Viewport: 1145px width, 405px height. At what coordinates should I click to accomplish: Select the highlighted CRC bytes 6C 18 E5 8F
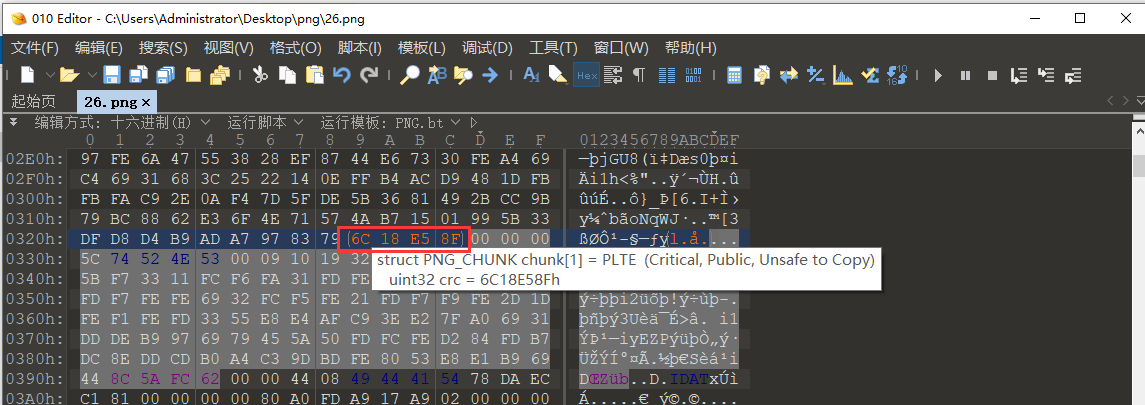click(x=404, y=239)
